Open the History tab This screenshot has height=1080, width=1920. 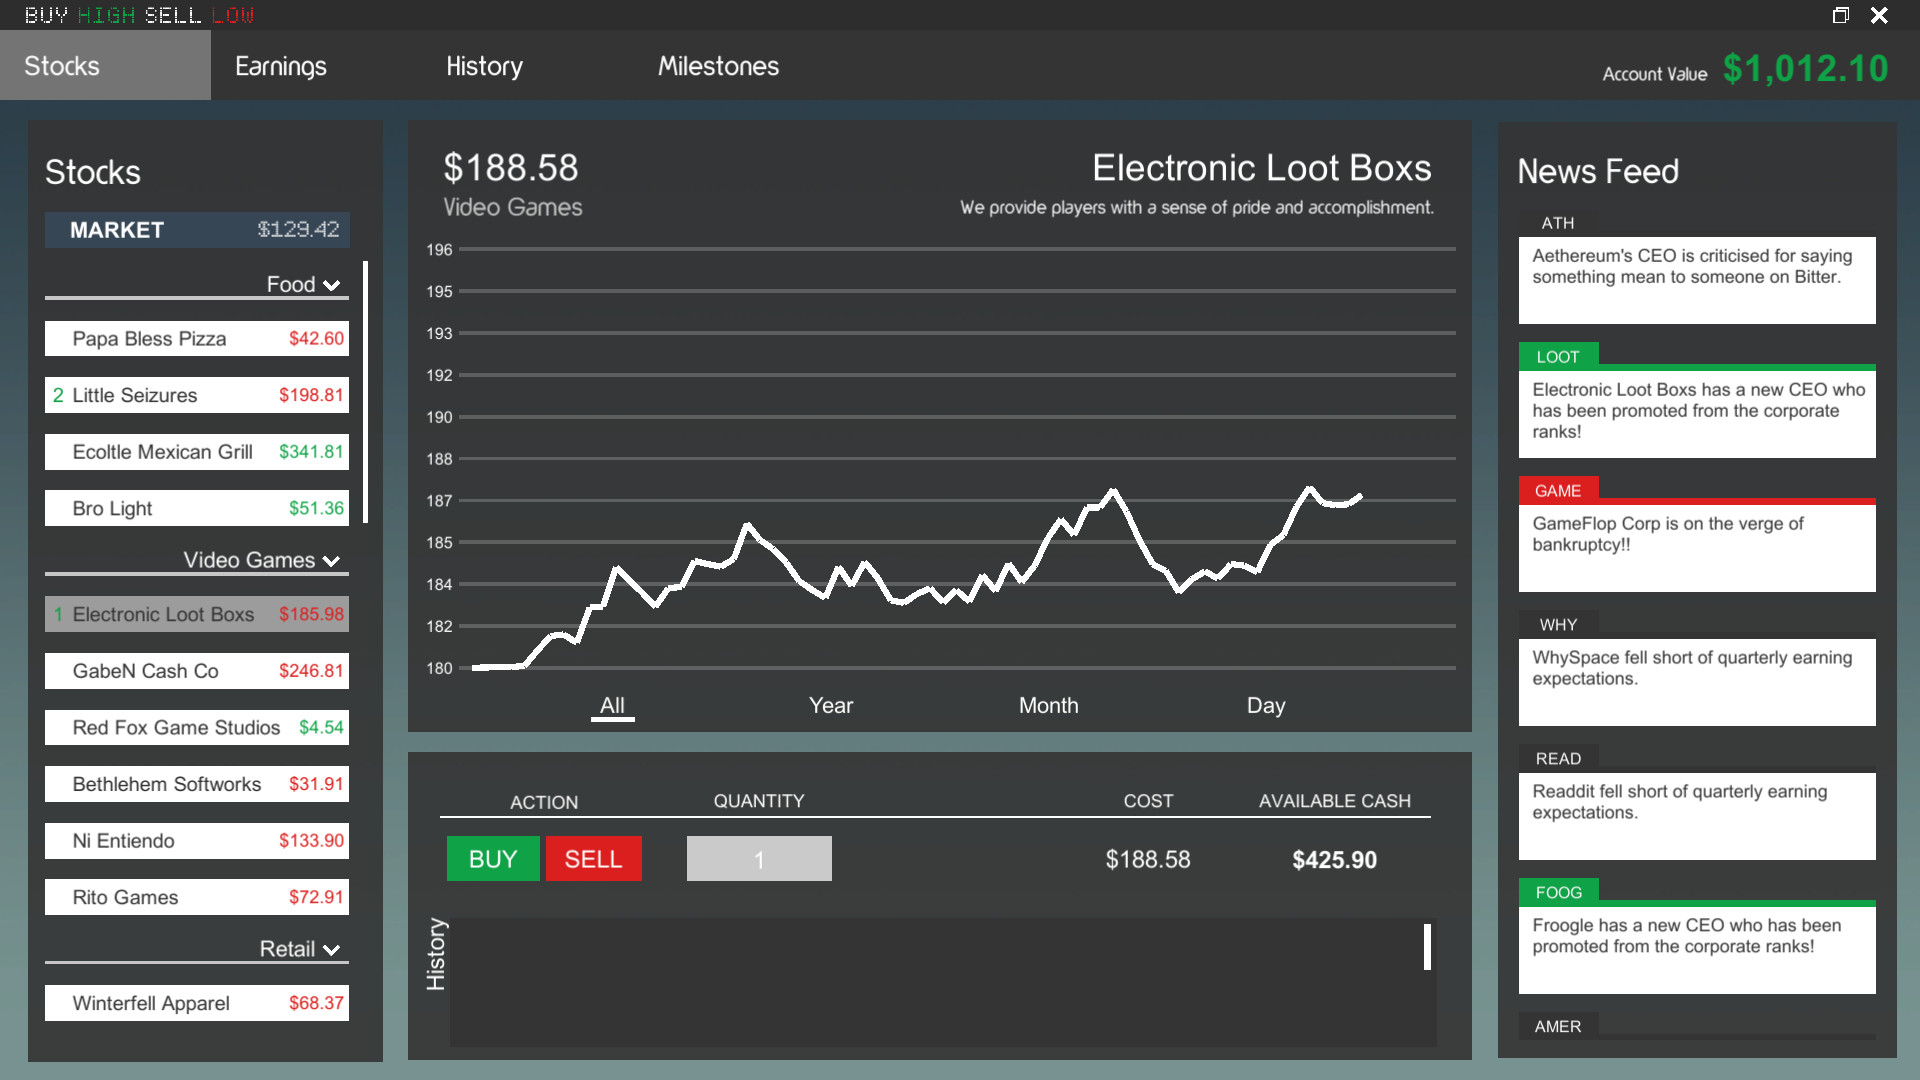pyautogui.click(x=484, y=66)
